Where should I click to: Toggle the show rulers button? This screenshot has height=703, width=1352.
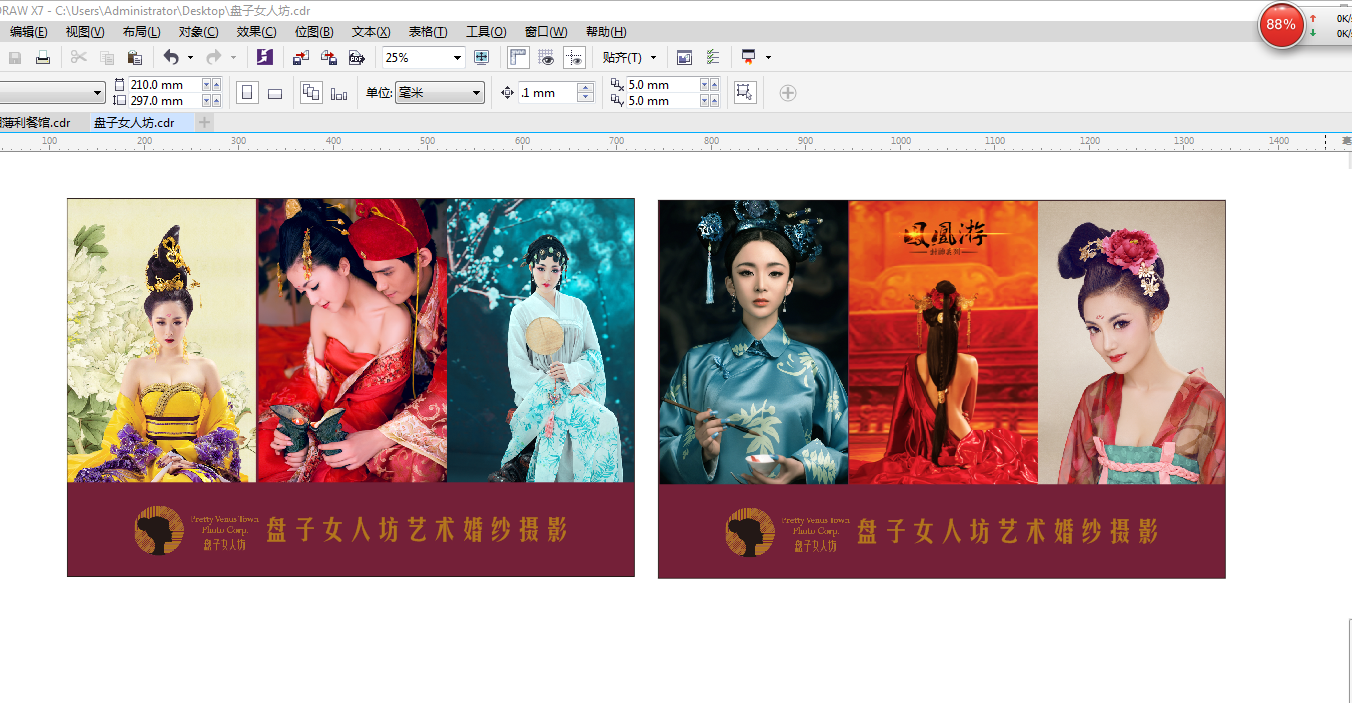[518, 58]
